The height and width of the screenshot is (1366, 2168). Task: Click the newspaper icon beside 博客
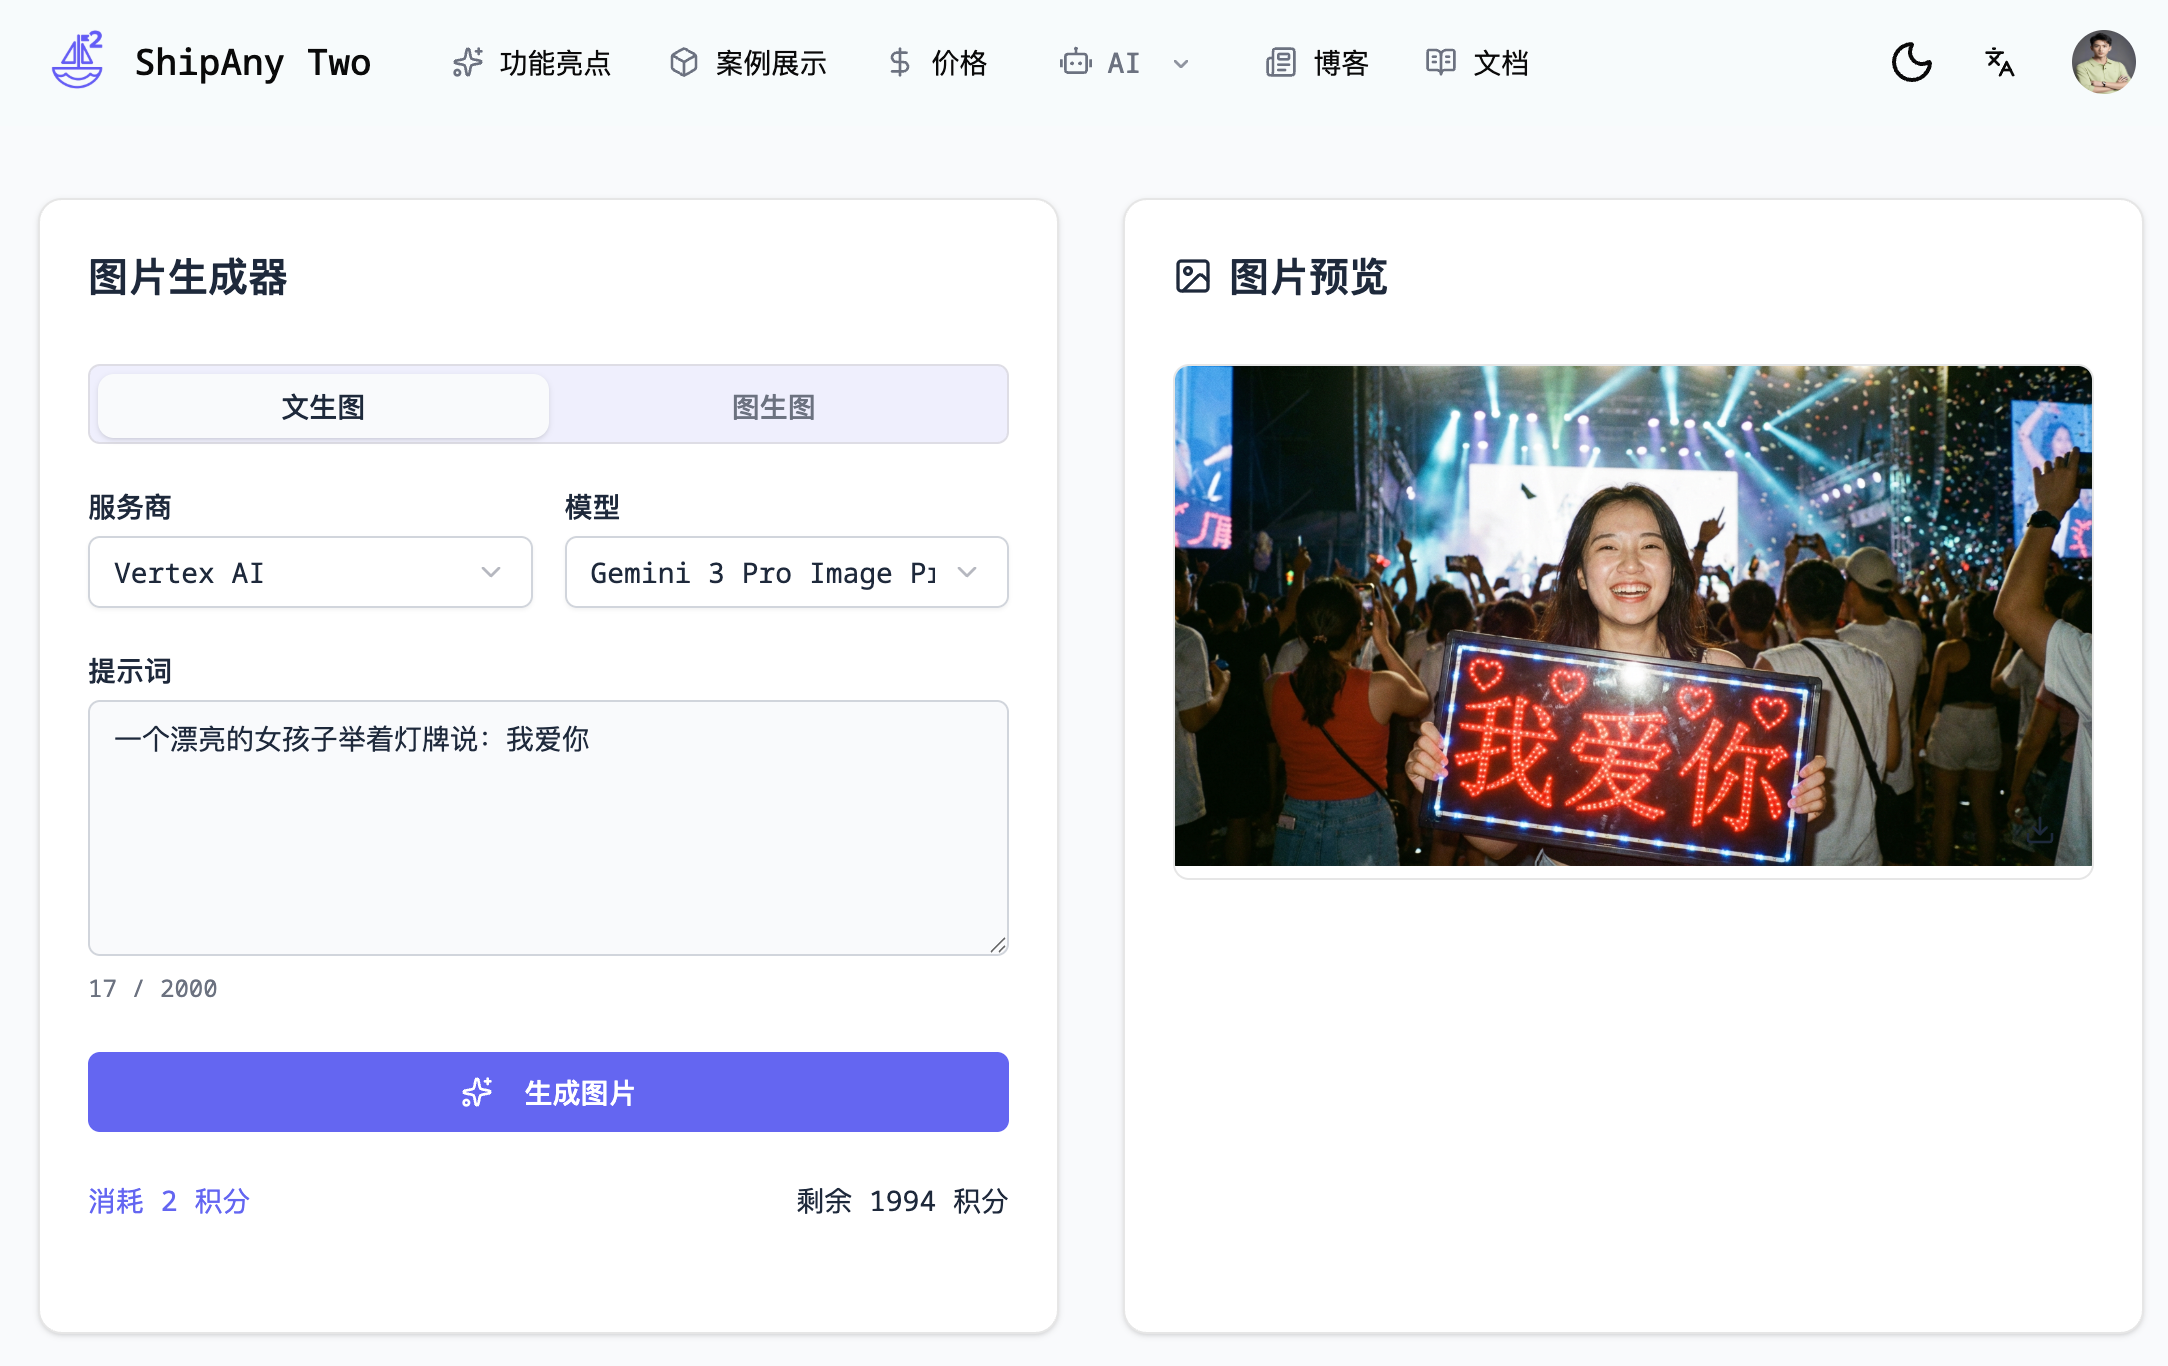(1280, 63)
